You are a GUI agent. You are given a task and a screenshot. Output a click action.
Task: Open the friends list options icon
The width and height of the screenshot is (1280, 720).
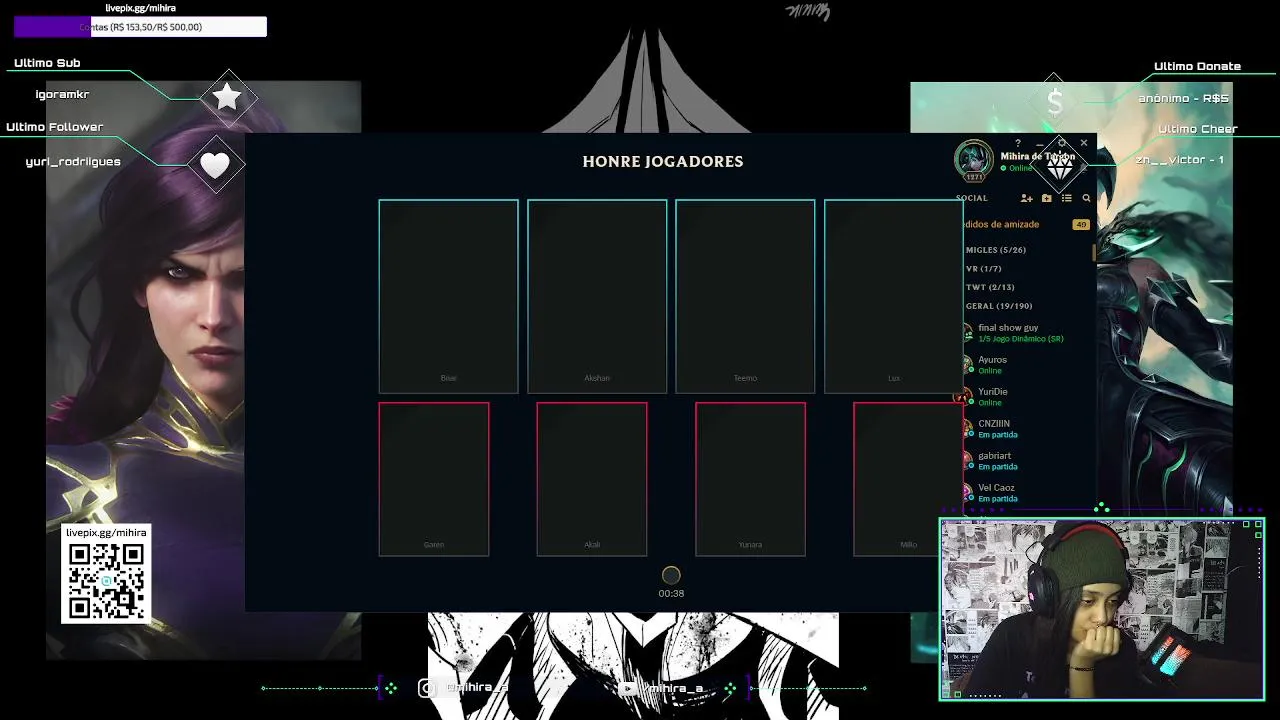tap(1066, 198)
